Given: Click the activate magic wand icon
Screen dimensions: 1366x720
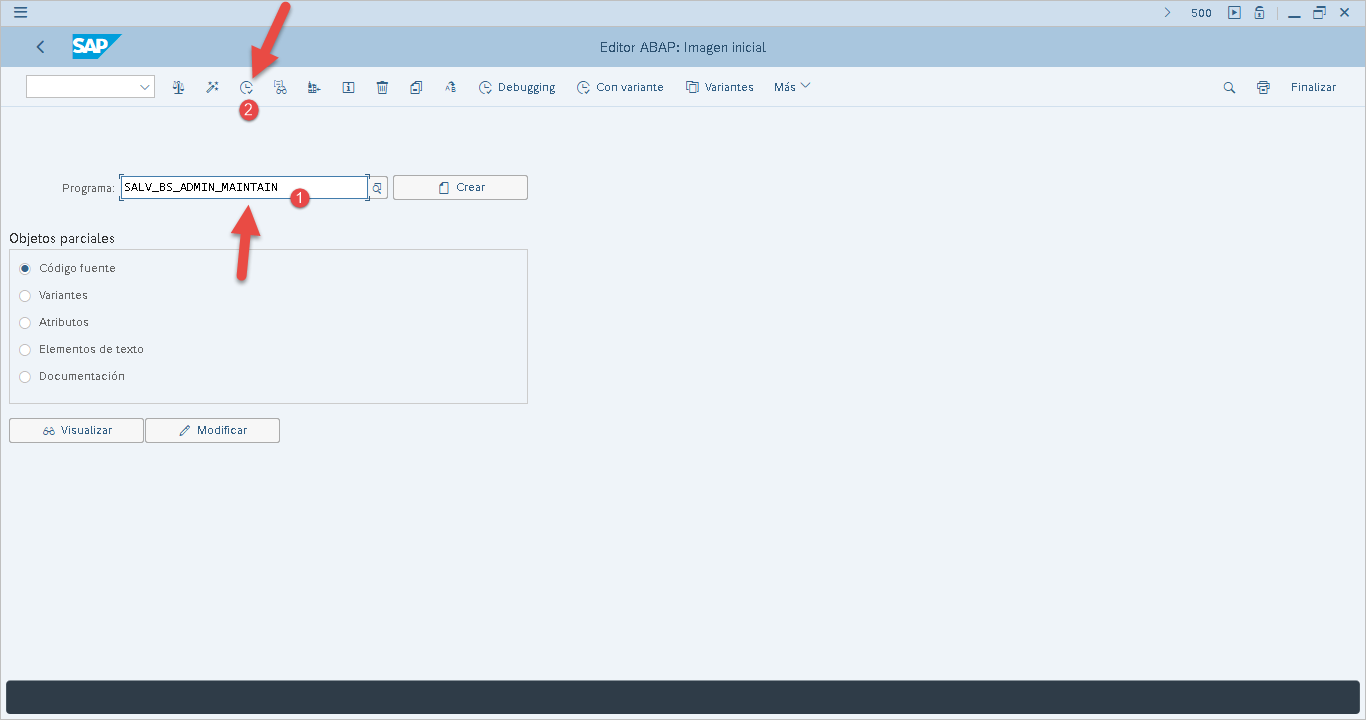Looking at the screenshot, I should coord(212,87).
